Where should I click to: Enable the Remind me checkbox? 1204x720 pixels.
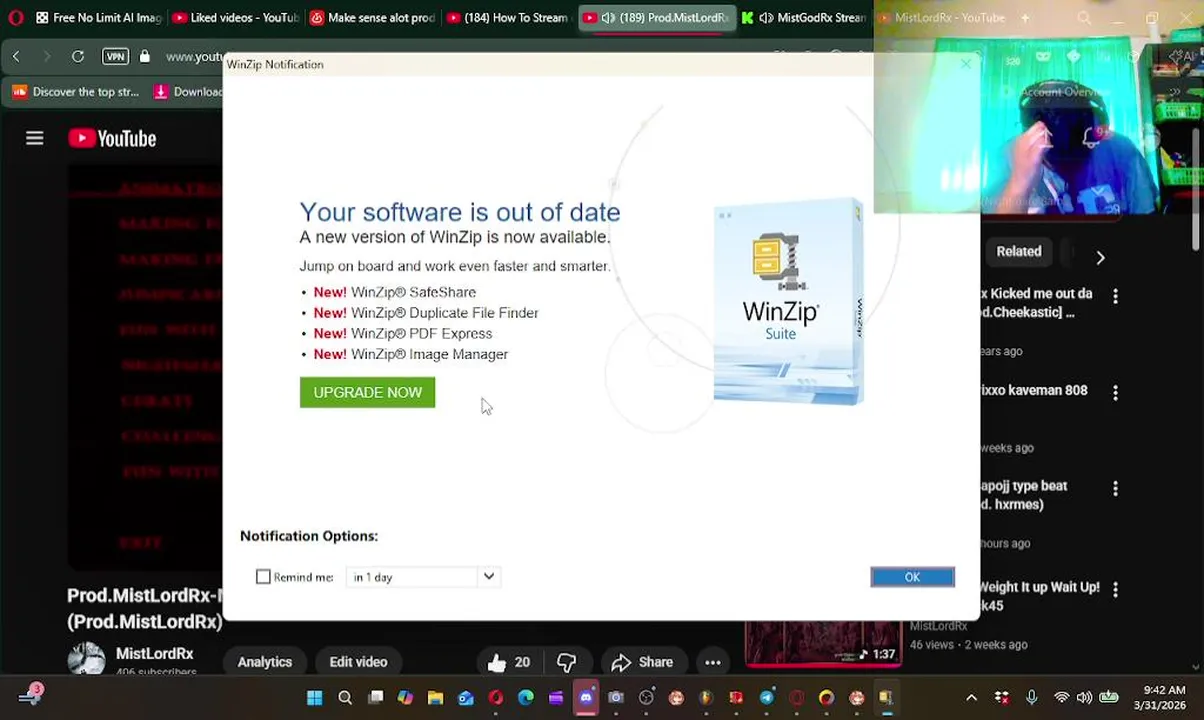pyautogui.click(x=263, y=577)
